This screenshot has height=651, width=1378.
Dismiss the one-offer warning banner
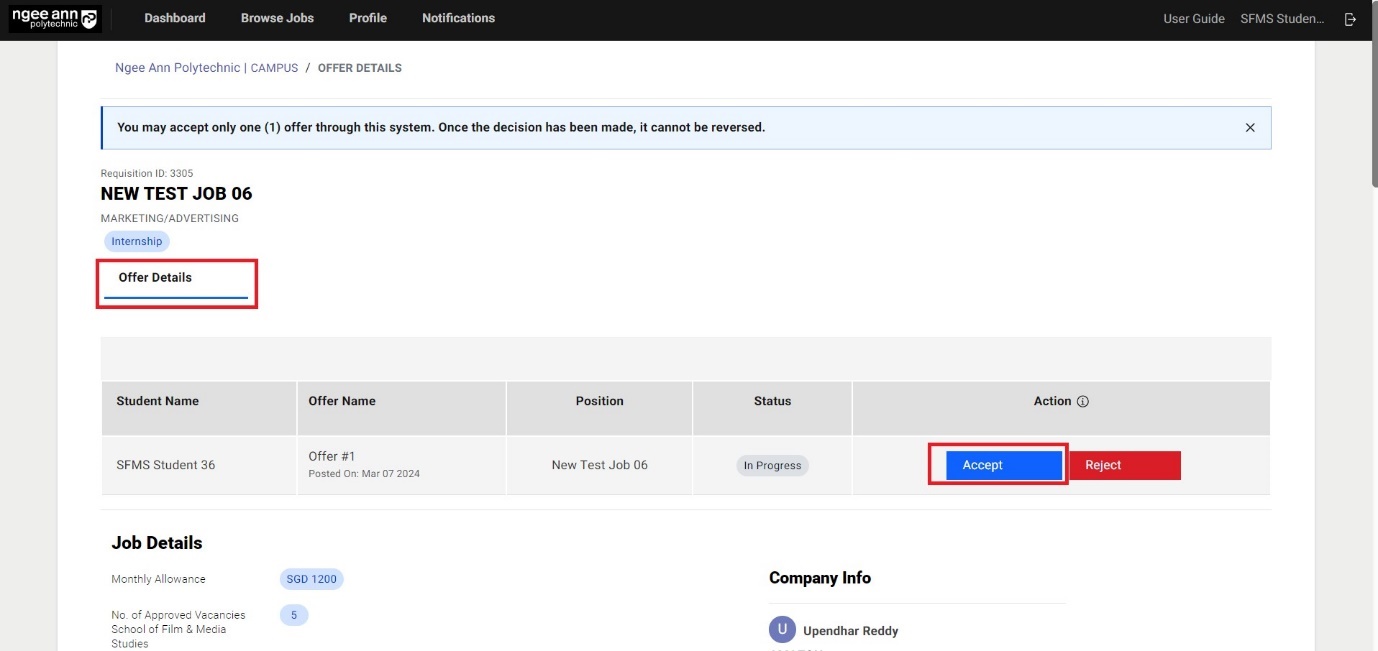(x=1249, y=128)
